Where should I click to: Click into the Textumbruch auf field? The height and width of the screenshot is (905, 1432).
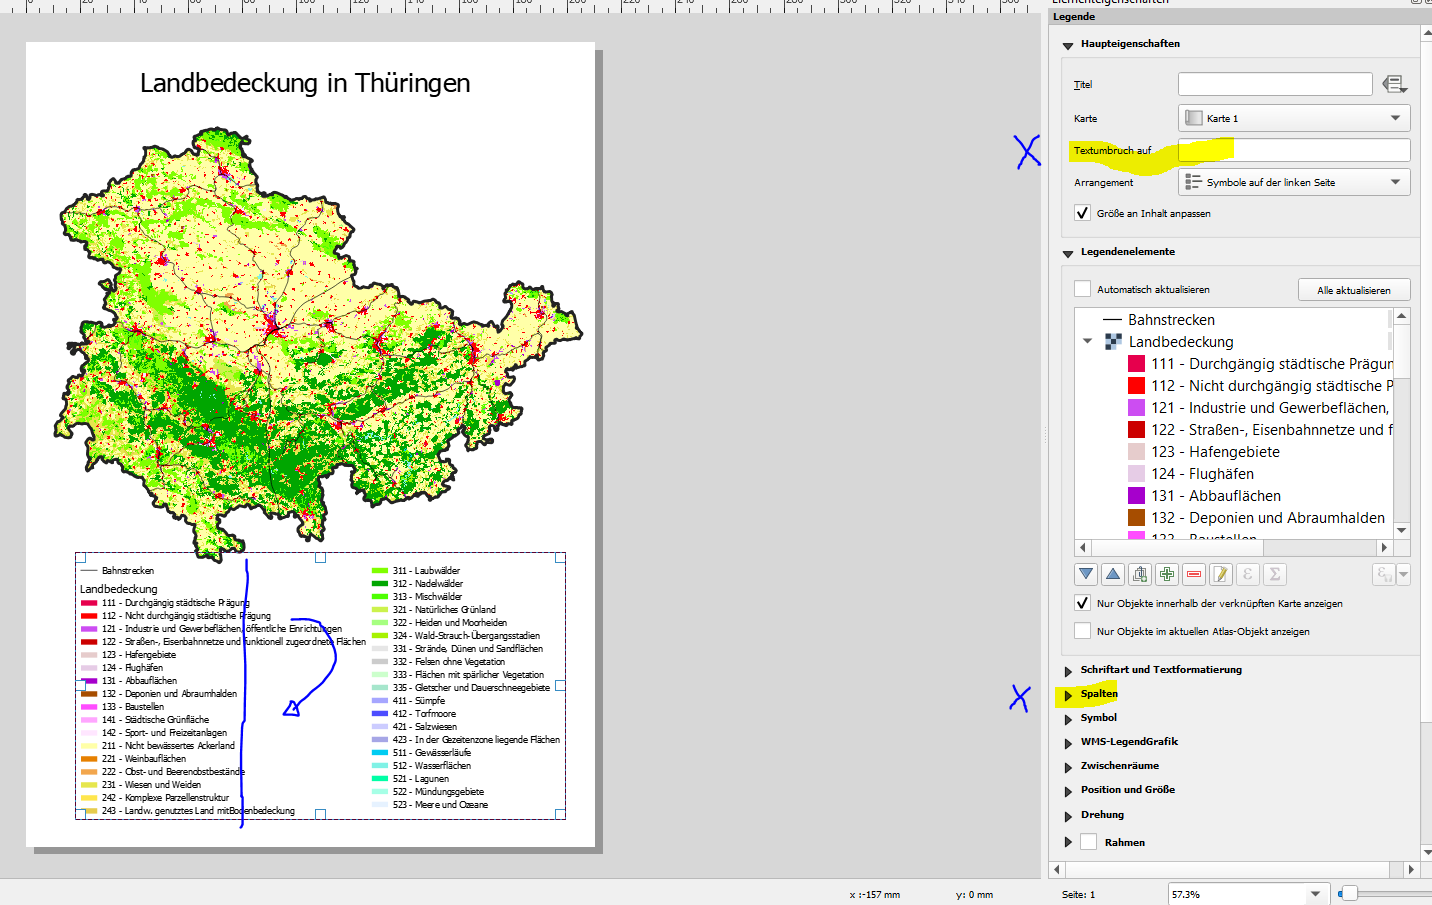(x=1294, y=150)
